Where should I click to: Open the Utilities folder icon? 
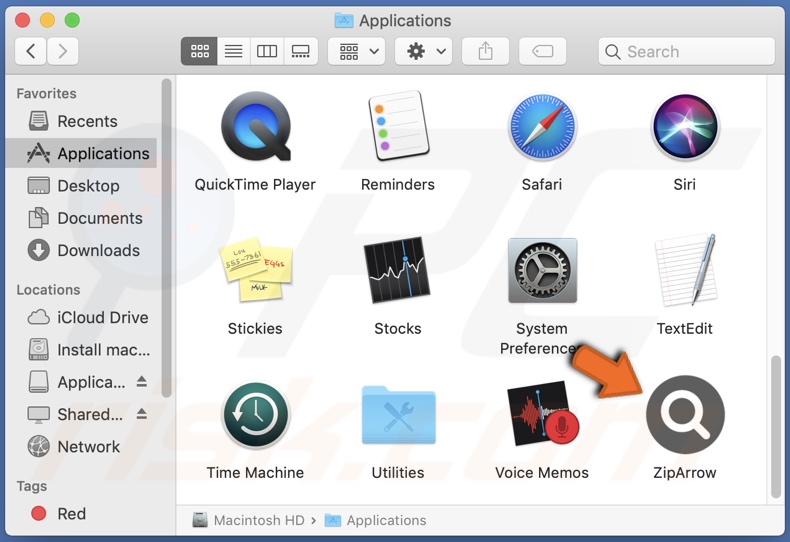(399, 415)
